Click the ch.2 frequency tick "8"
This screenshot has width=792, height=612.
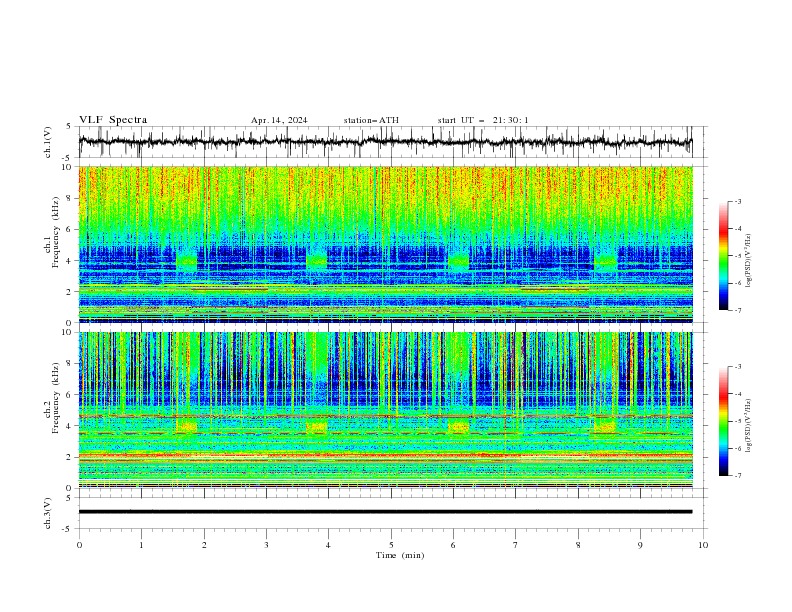pos(69,364)
